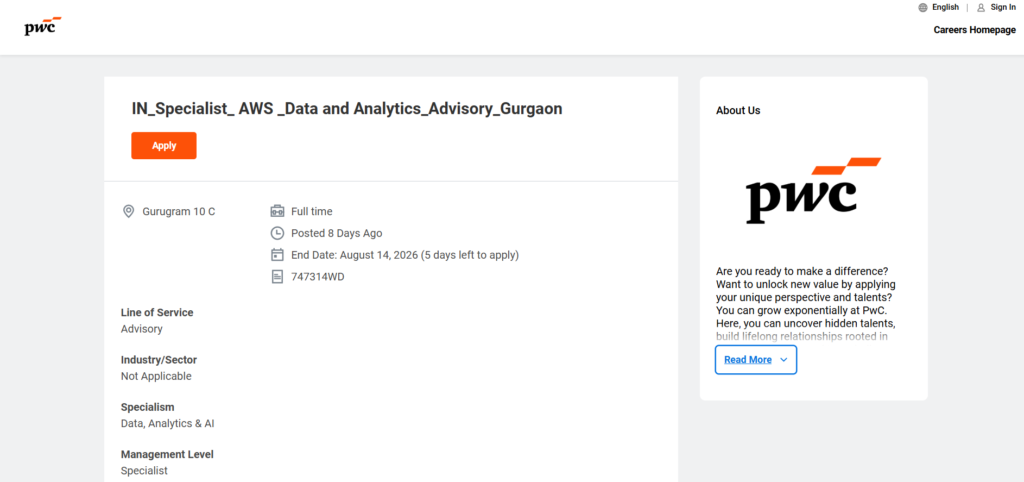
Task: Click the clock icon beside Posted 8 Days Ago
Action: click(x=278, y=233)
